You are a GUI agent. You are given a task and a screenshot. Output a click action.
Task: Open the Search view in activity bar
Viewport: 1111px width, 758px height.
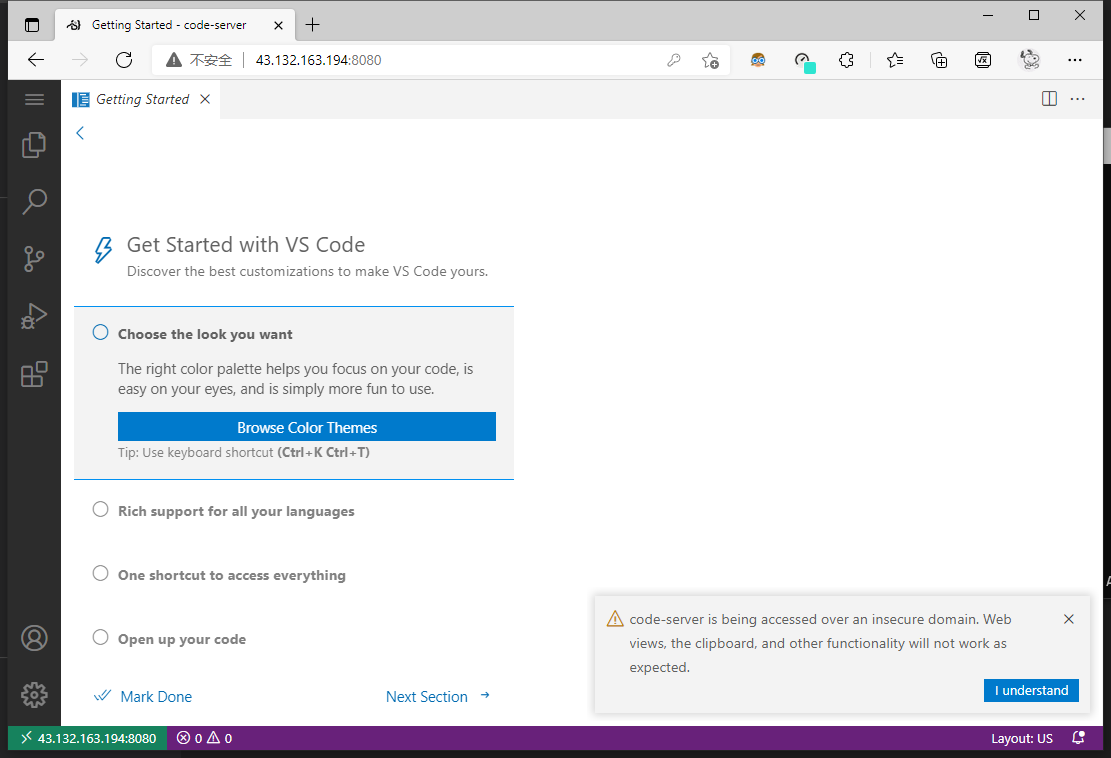pyautogui.click(x=34, y=202)
